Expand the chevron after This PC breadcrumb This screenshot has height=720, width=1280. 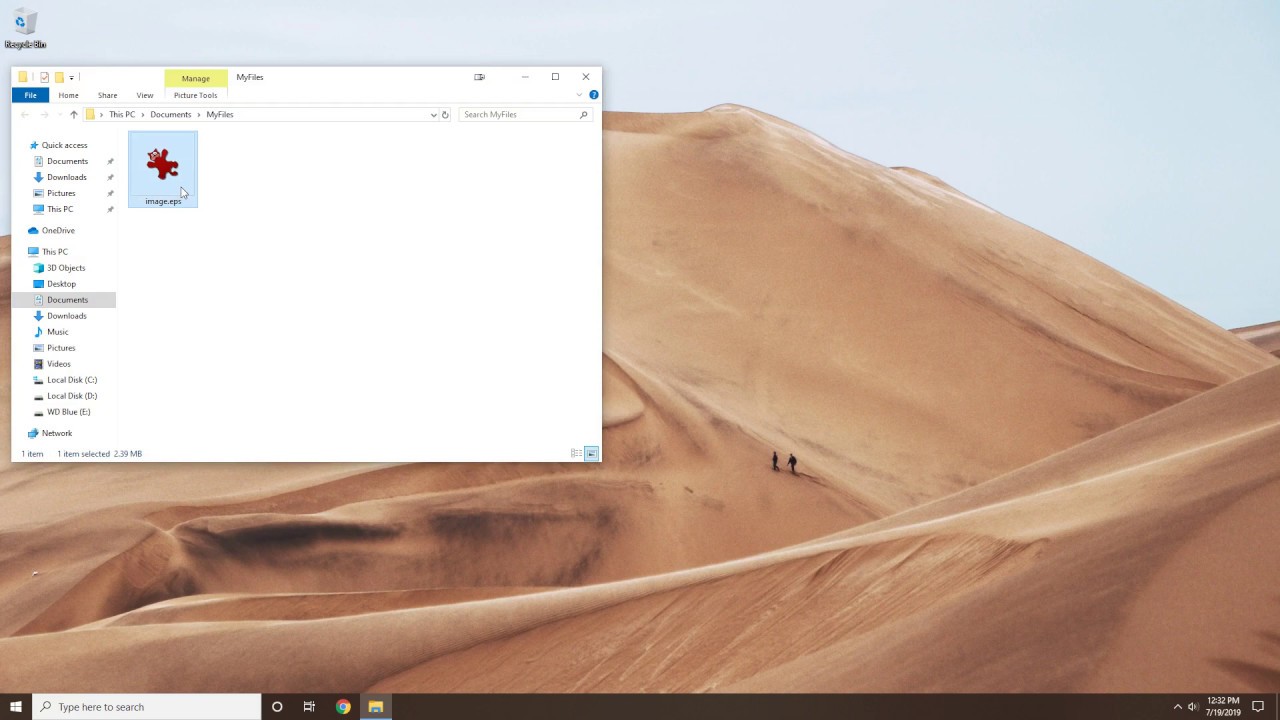(142, 115)
